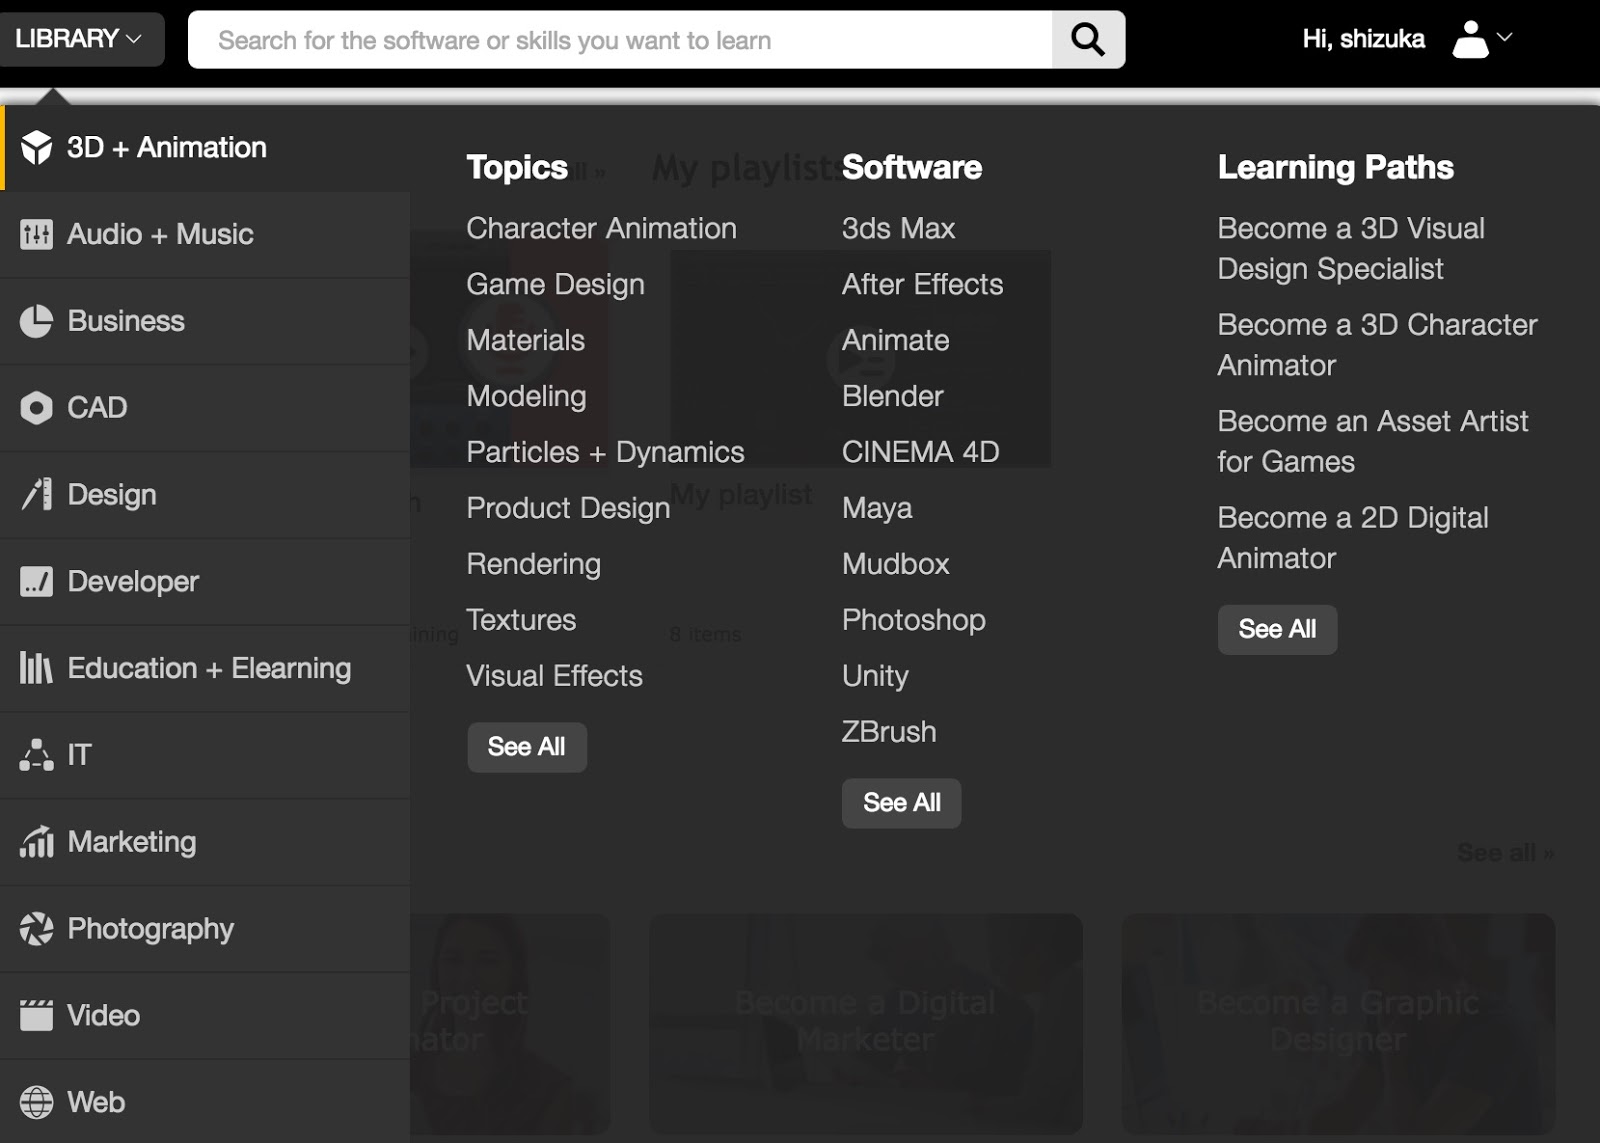1600x1143 pixels.
Task: Open the user profile avatar menu
Action: 1470,39
